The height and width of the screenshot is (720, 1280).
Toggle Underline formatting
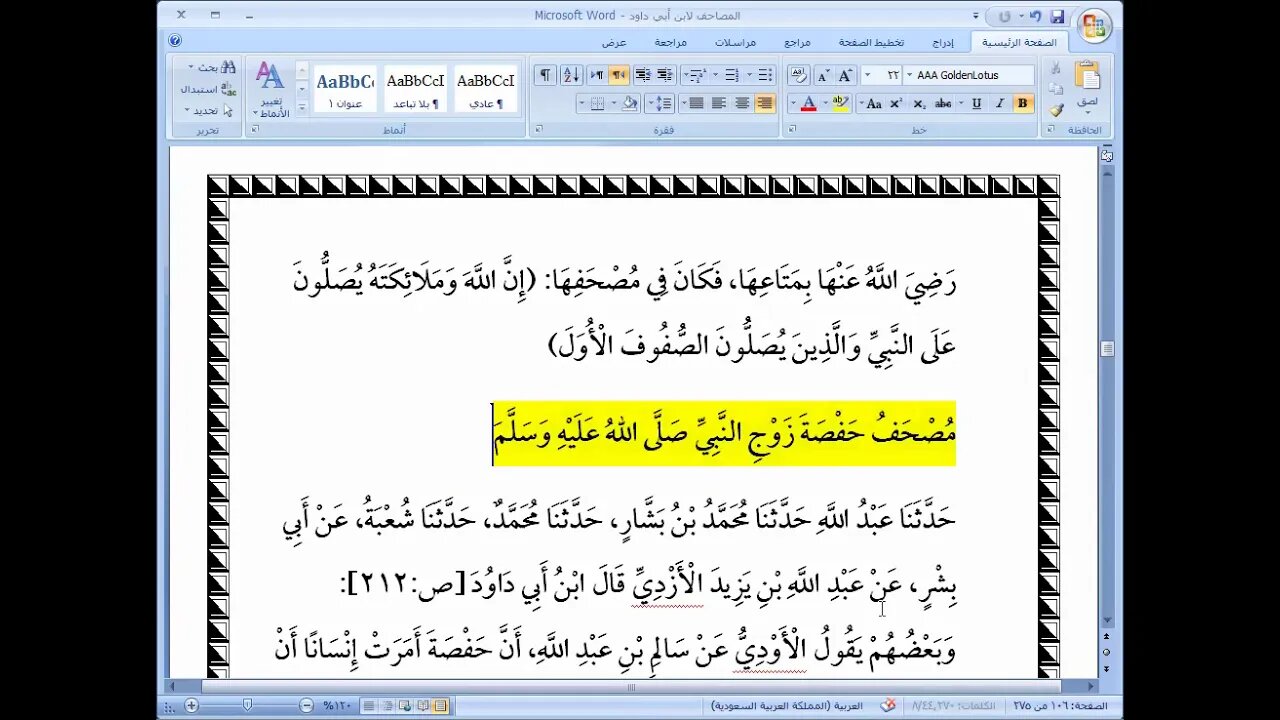976,103
